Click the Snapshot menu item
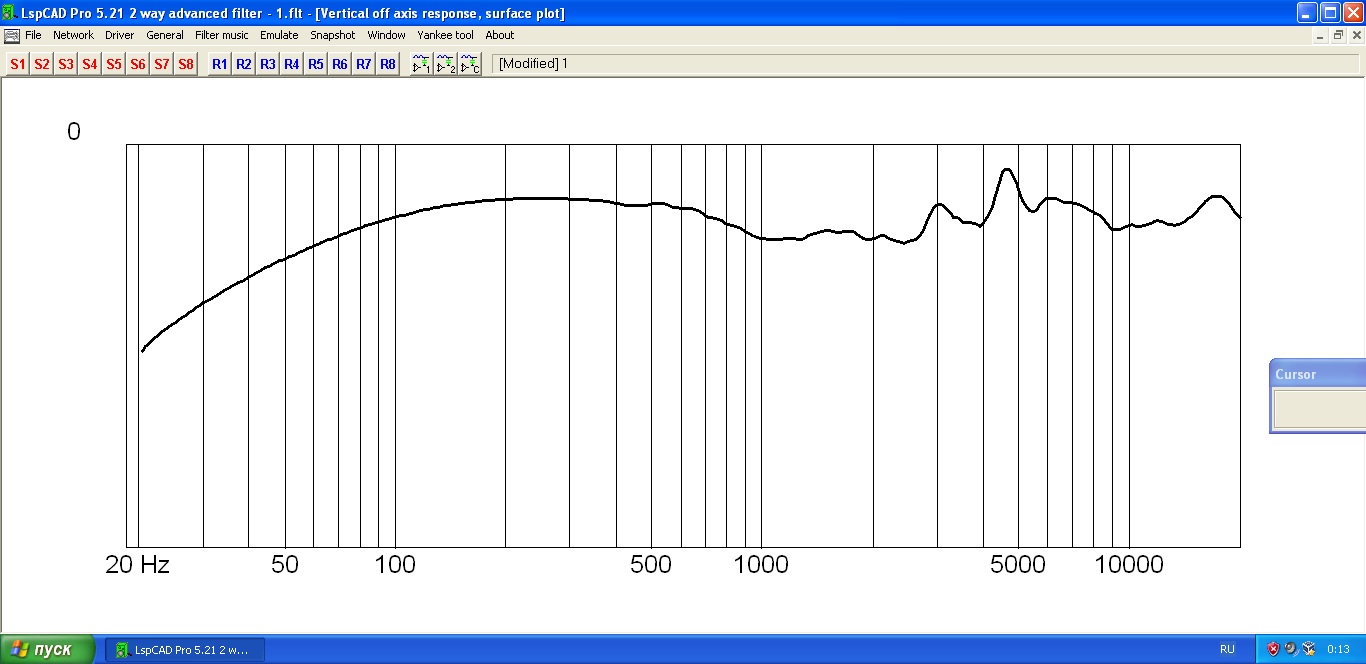This screenshot has height=664, width=1366. click(332, 35)
